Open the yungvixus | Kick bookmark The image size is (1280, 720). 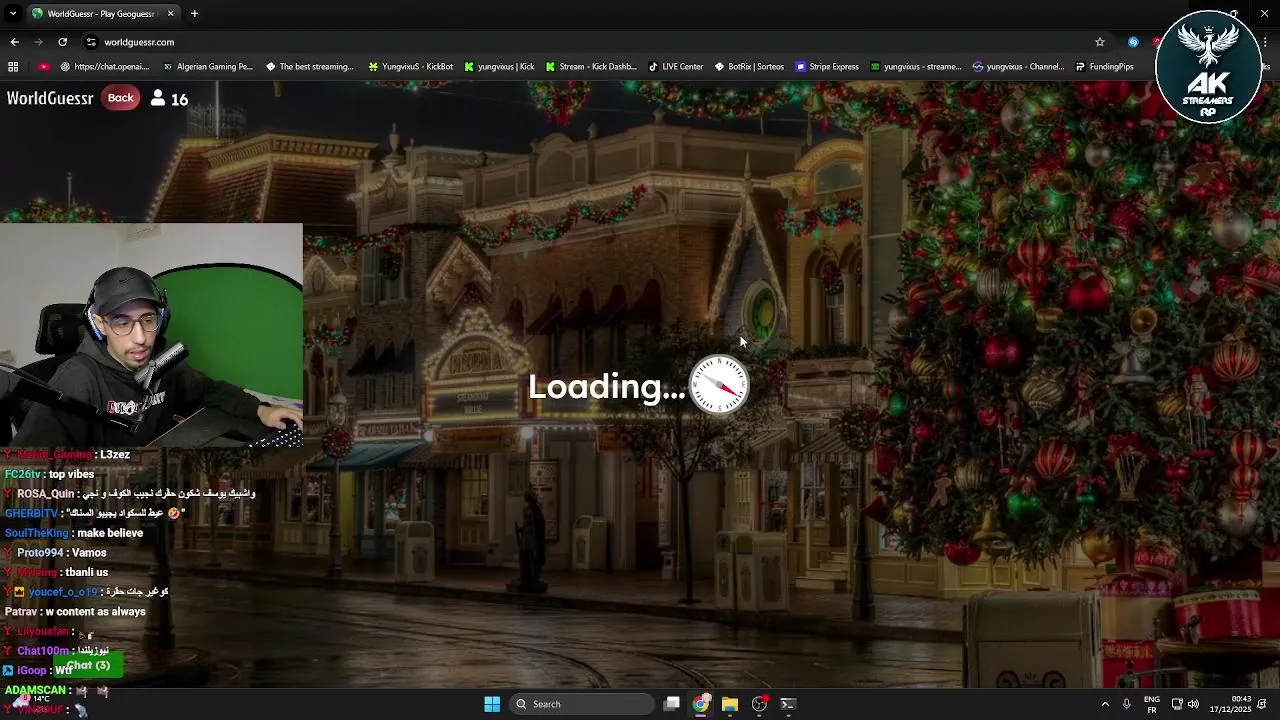[499, 67]
